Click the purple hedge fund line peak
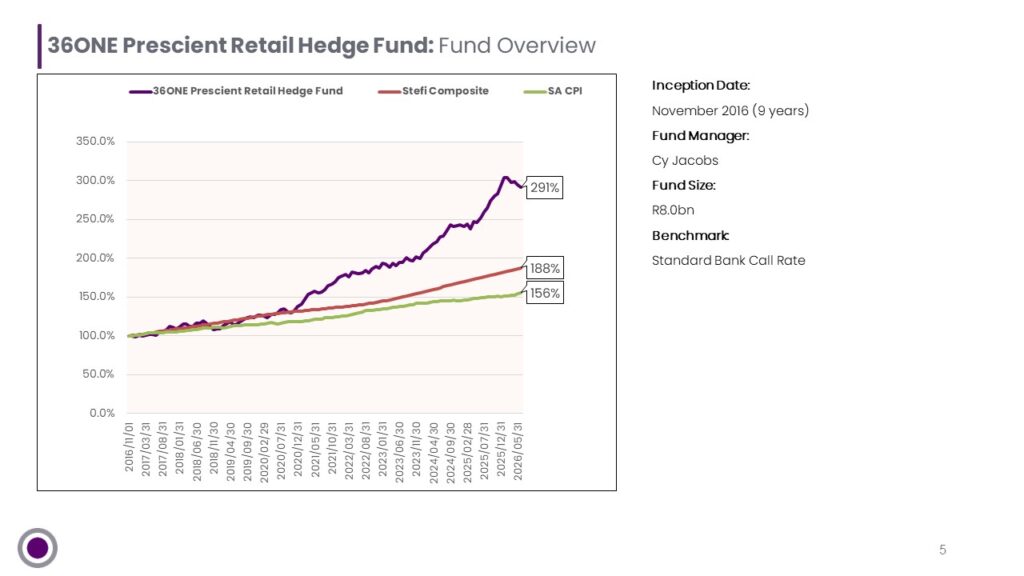 [504, 177]
